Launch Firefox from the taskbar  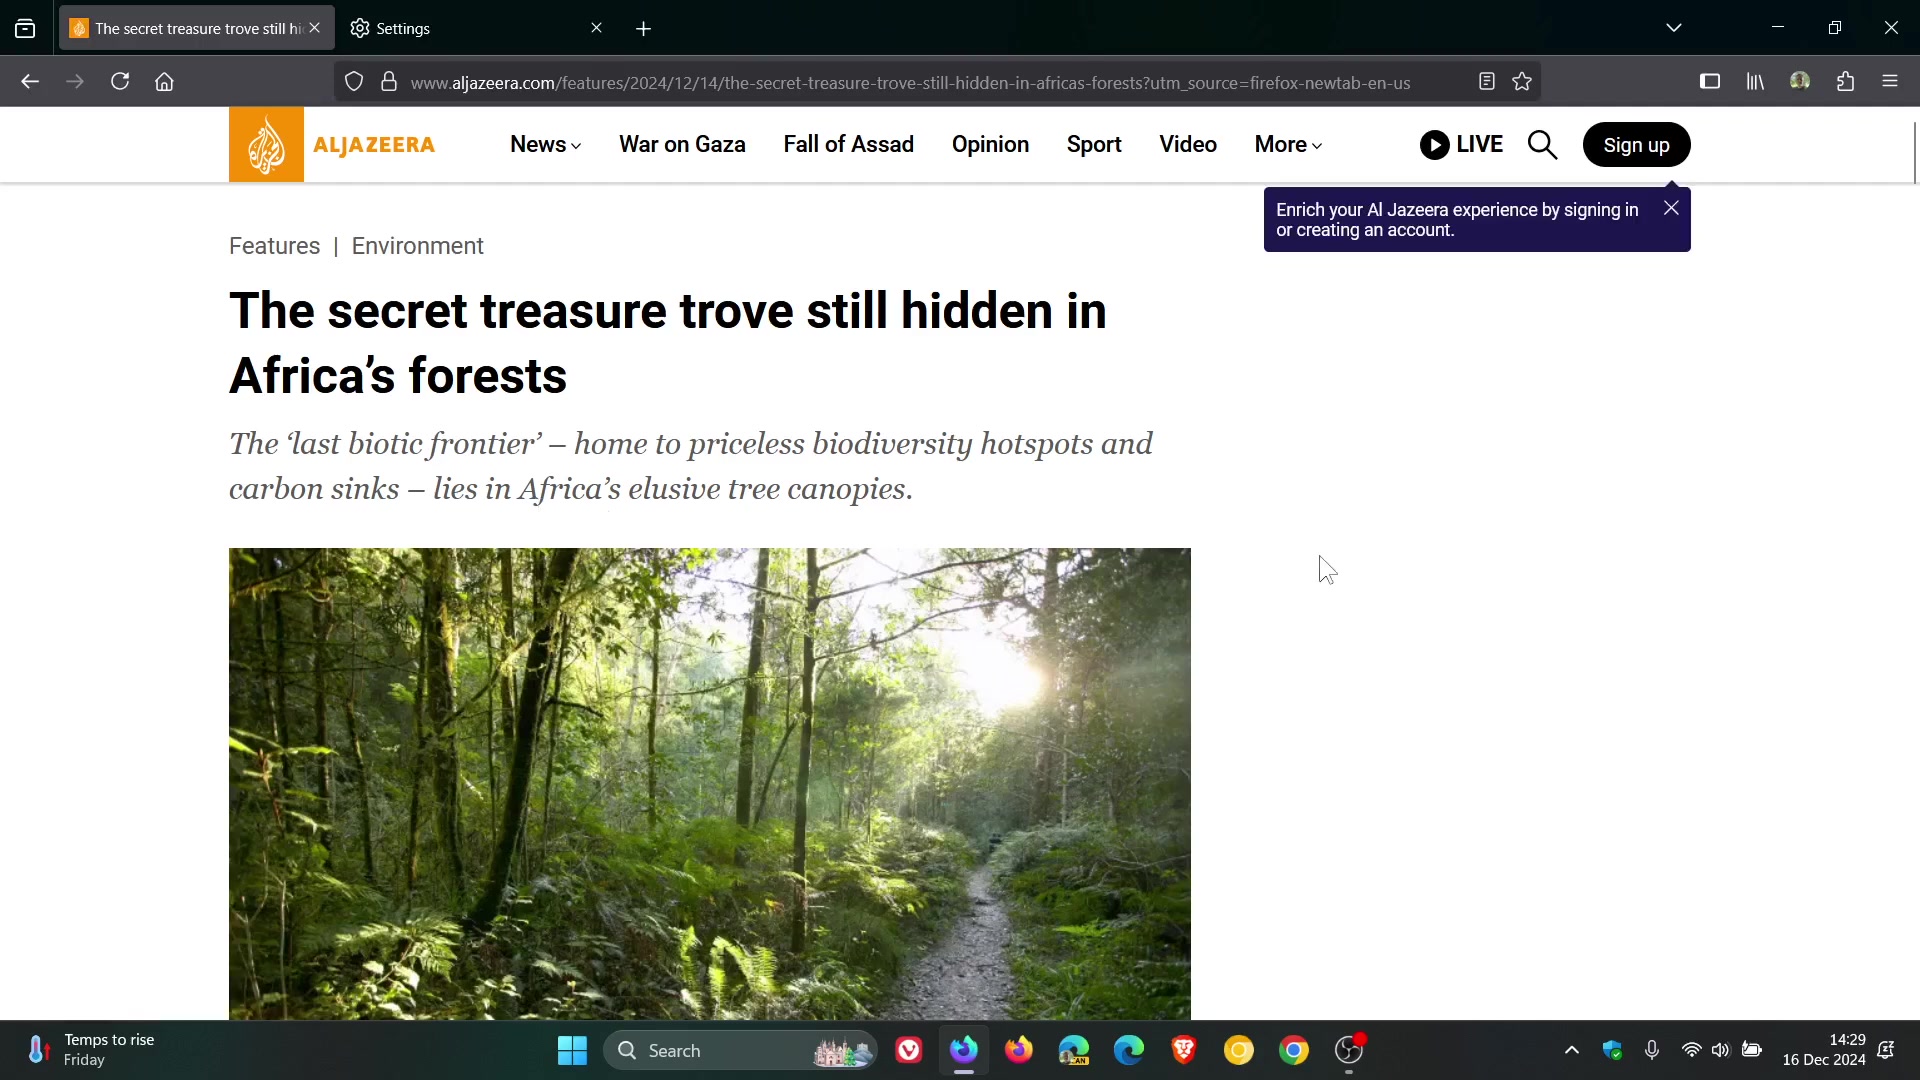[x=1019, y=1050]
